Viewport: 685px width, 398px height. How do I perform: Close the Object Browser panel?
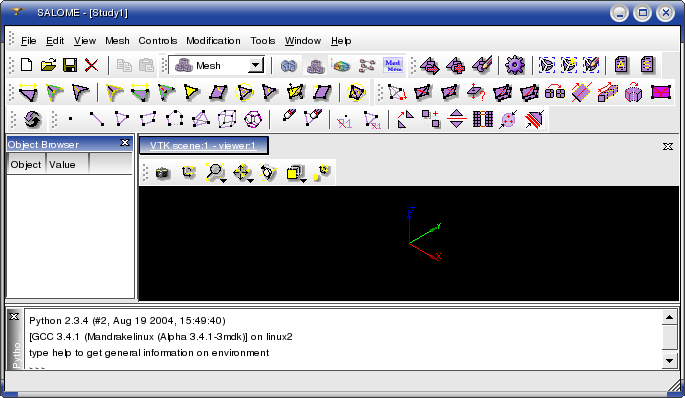pyautogui.click(x=125, y=143)
